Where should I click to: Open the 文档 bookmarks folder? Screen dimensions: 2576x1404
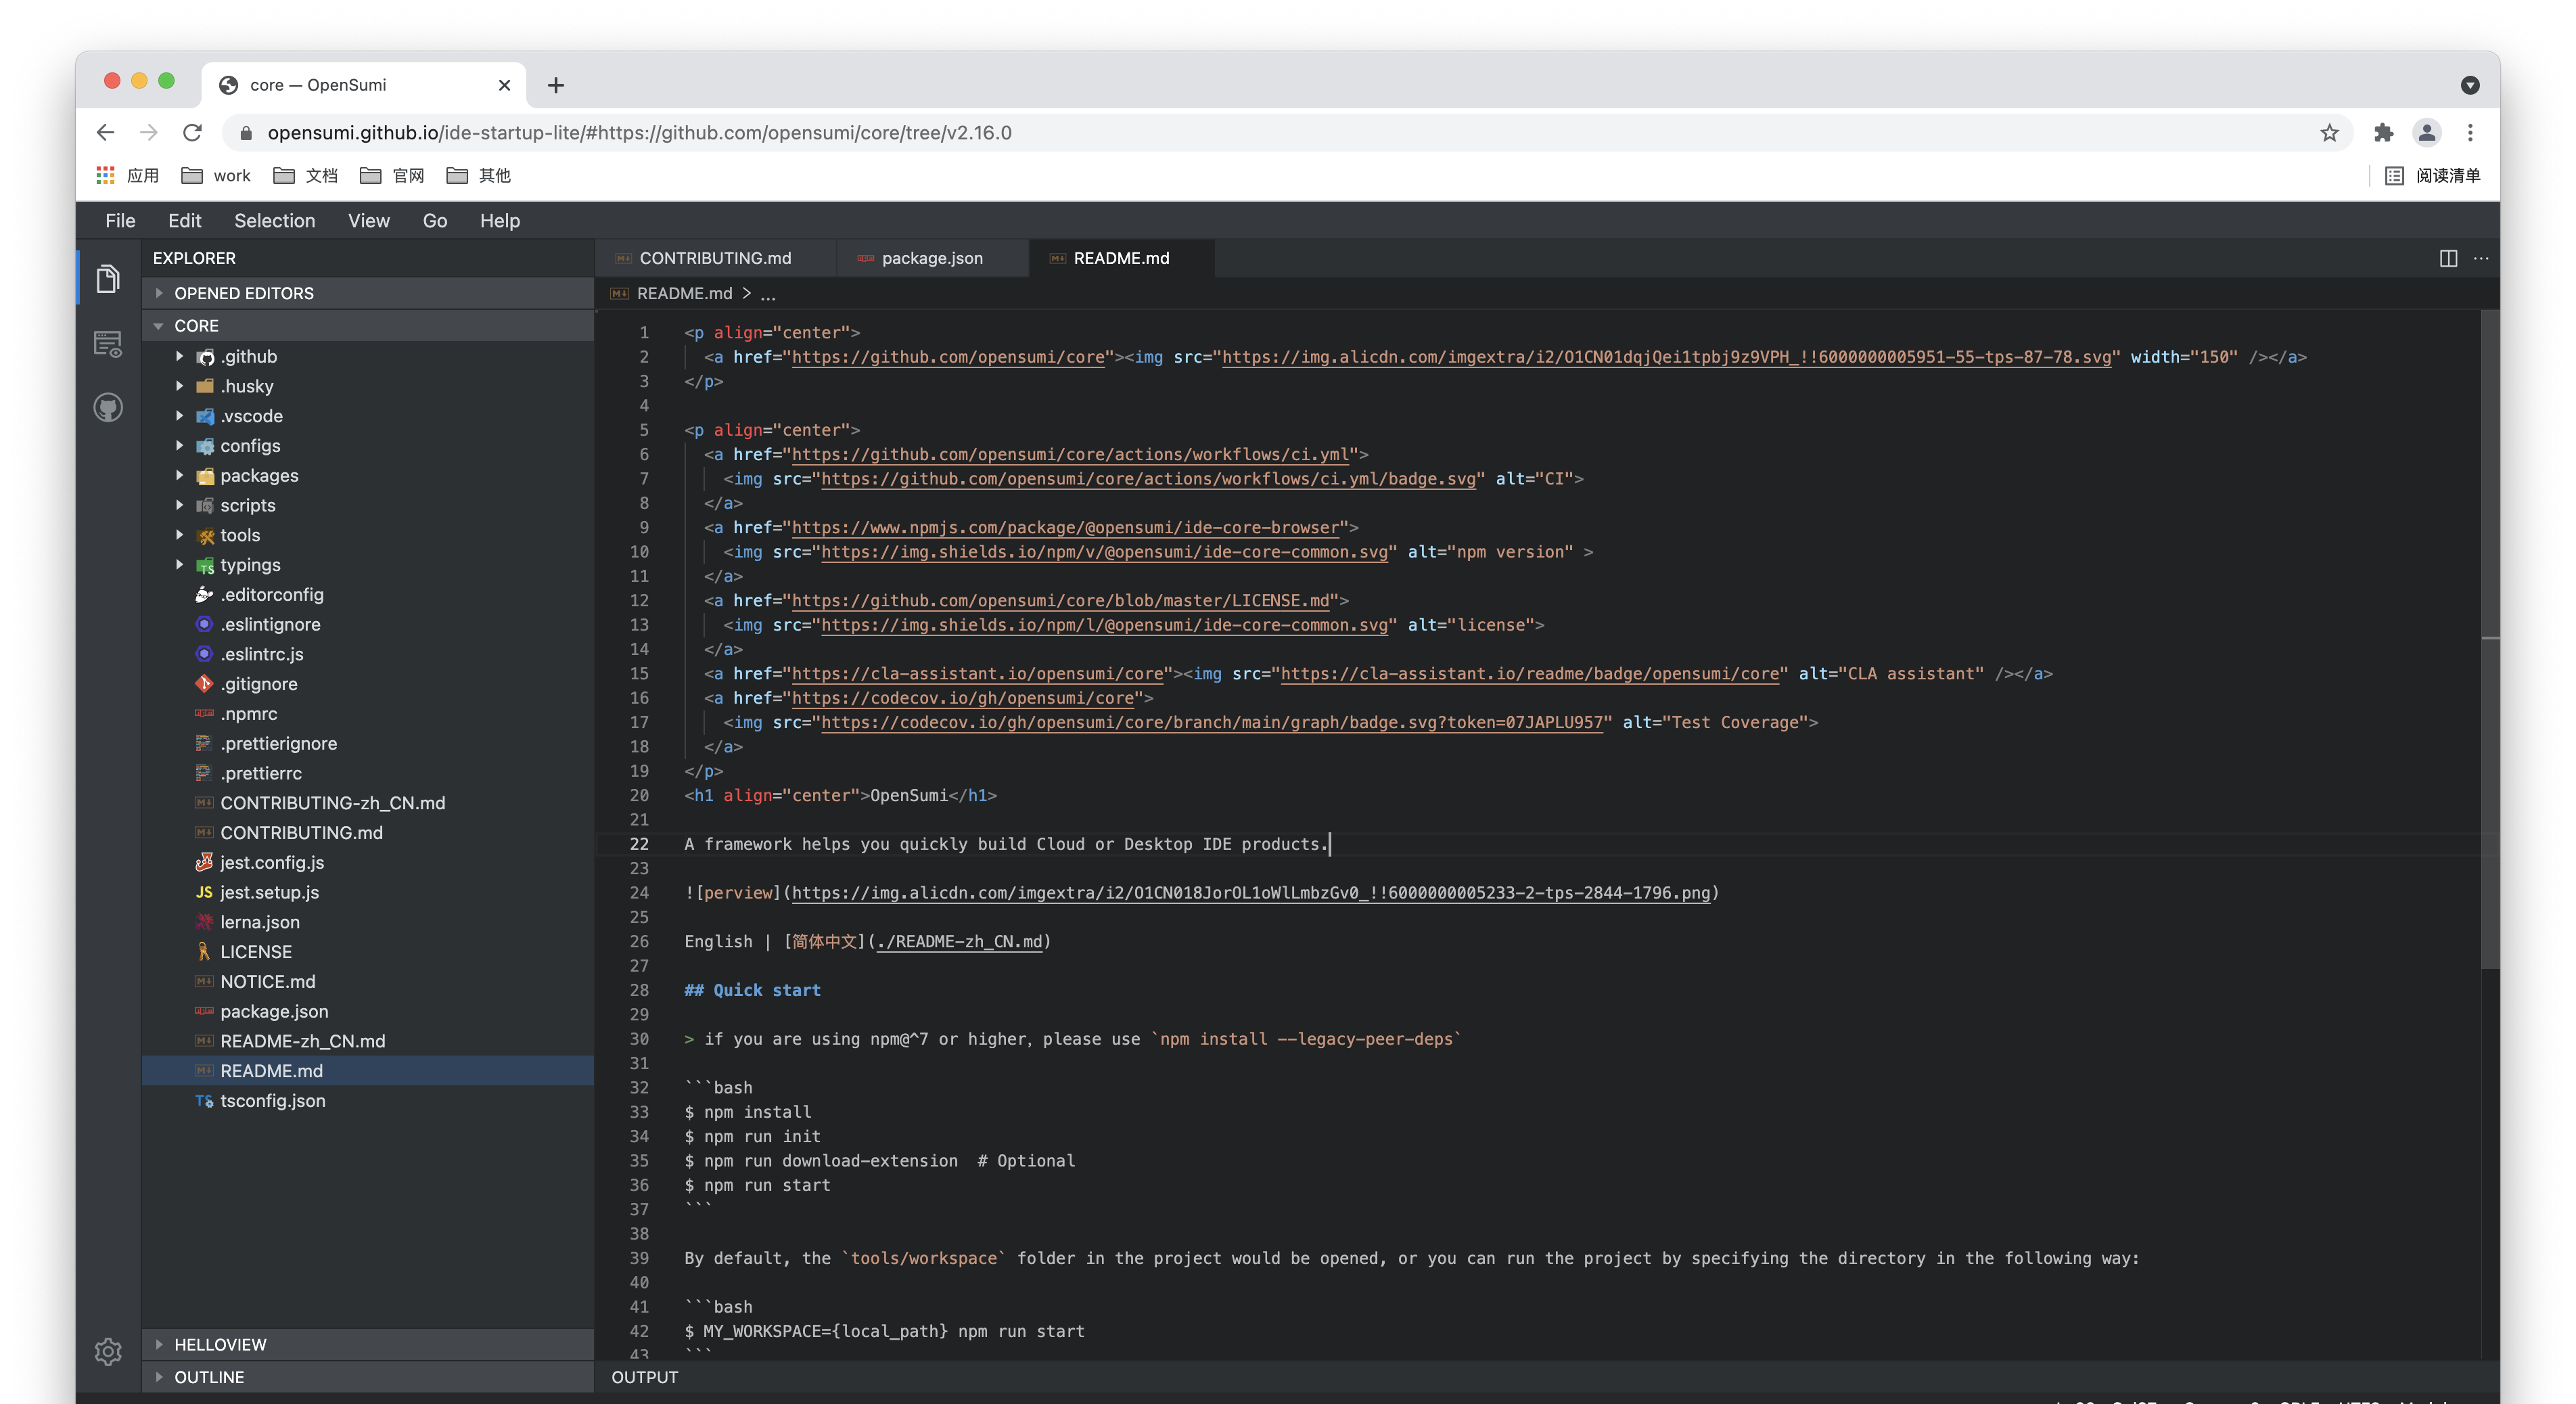point(305,175)
